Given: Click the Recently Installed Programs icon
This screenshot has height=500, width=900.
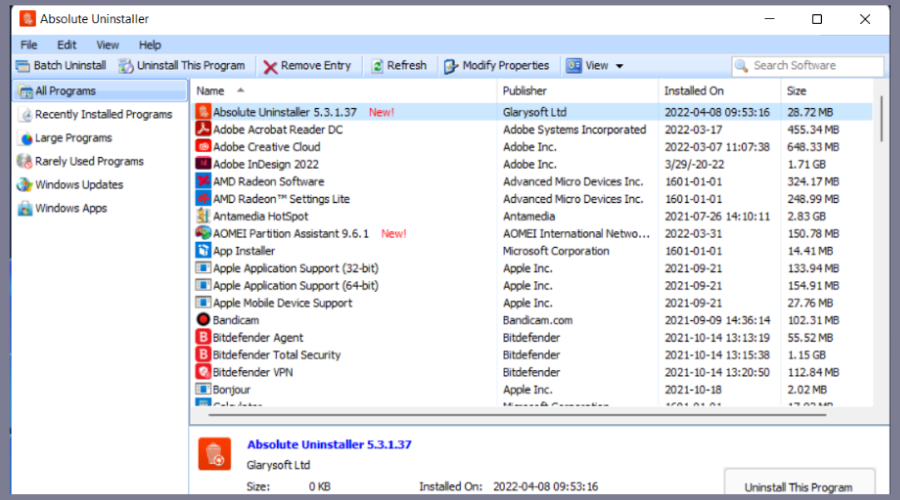Looking at the screenshot, I should click(x=26, y=115).
